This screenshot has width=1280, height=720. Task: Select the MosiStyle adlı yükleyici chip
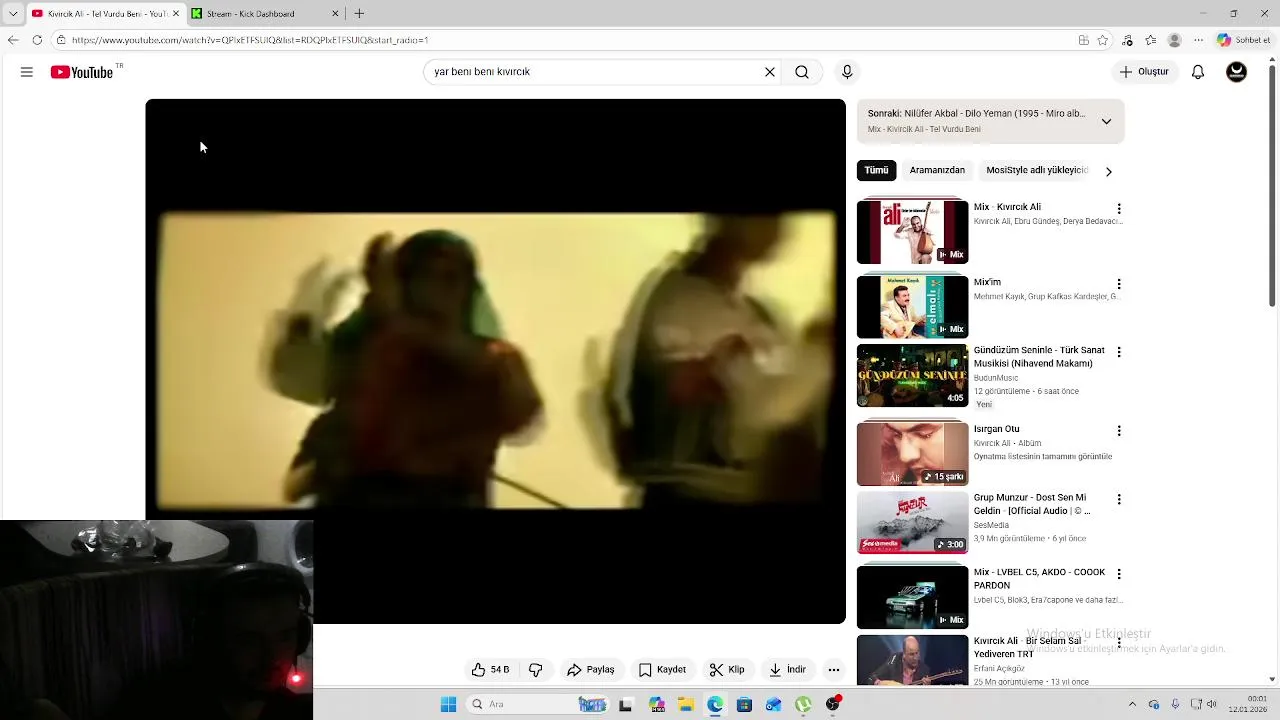[1037, 171]
